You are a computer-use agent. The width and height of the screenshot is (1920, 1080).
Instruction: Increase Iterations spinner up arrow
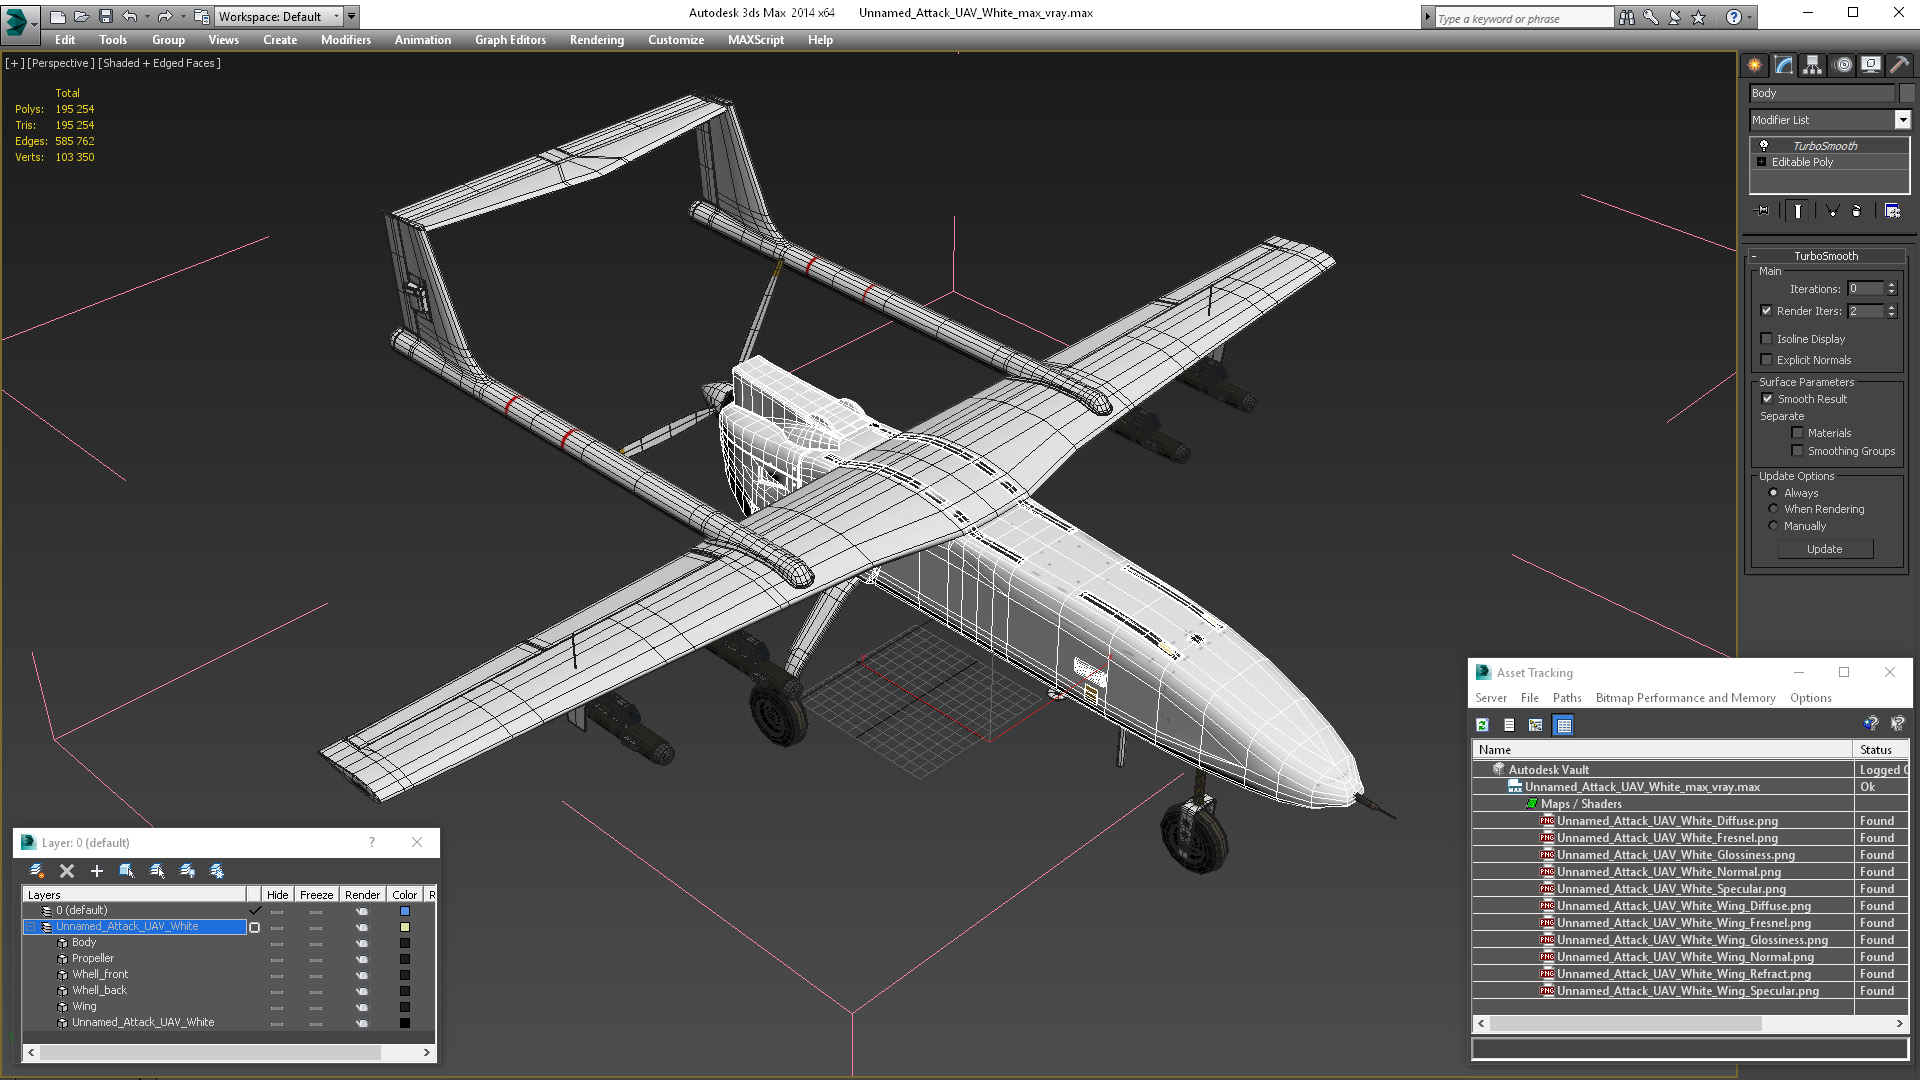[x=1891, y=285]
